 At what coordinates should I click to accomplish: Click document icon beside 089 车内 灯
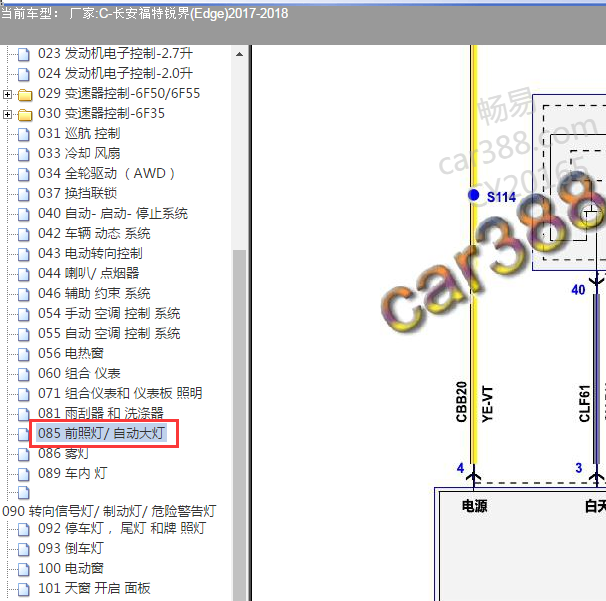24,474
